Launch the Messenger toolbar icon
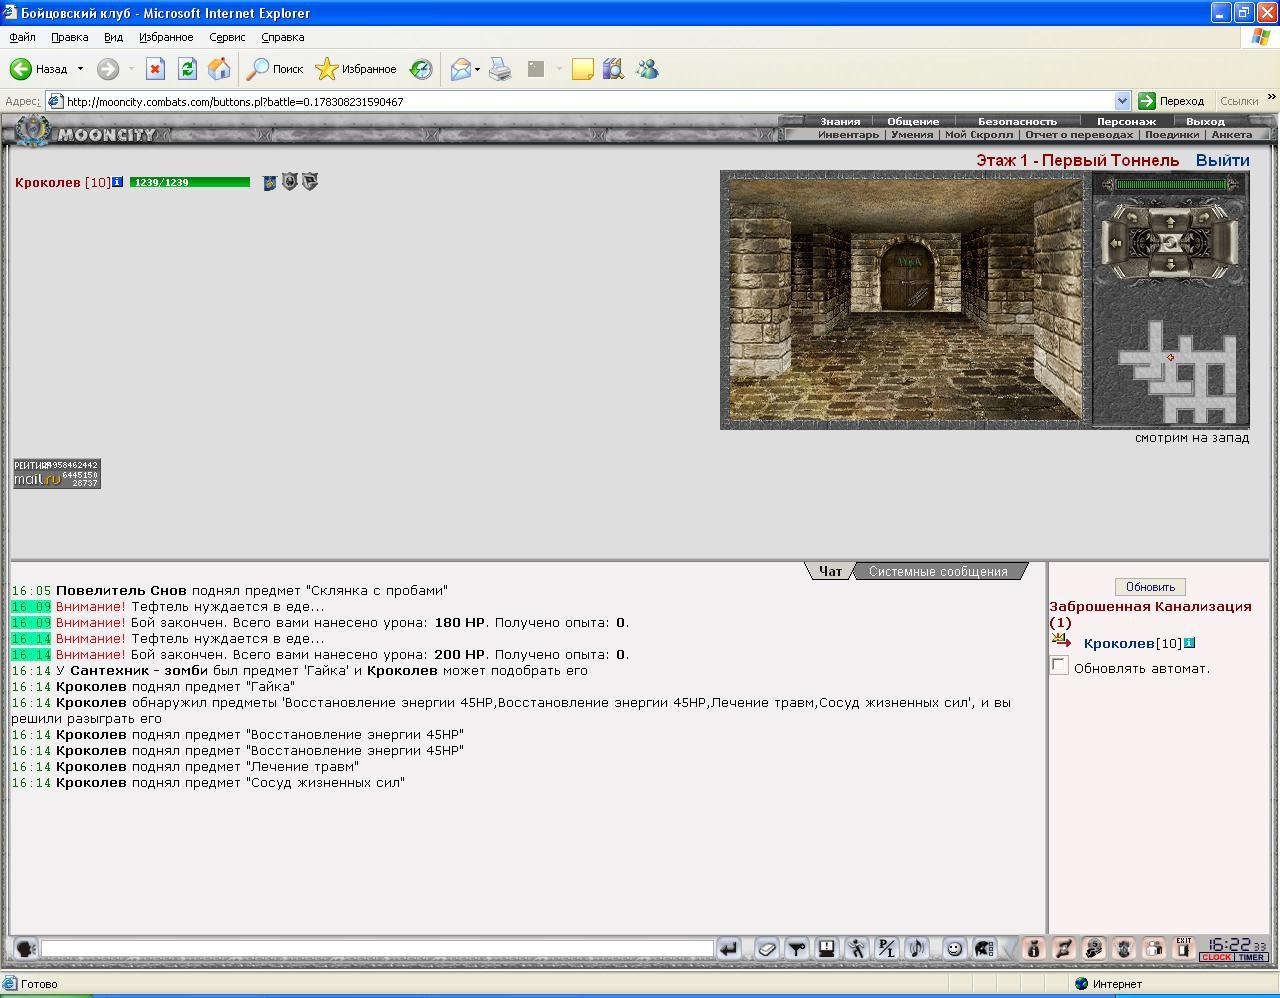 click(647, 69)
